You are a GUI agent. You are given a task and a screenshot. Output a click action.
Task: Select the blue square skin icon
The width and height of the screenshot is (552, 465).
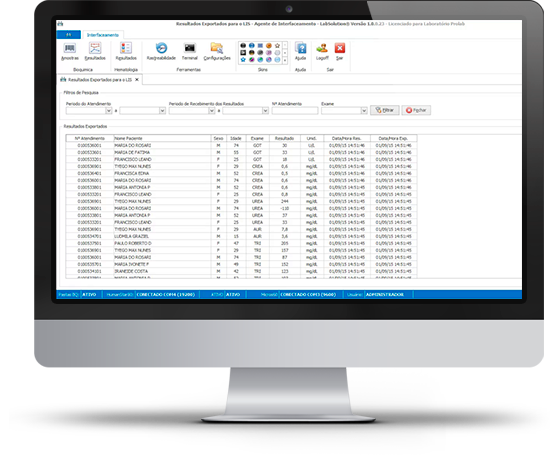pyautogui.click(x=260, y=45)
